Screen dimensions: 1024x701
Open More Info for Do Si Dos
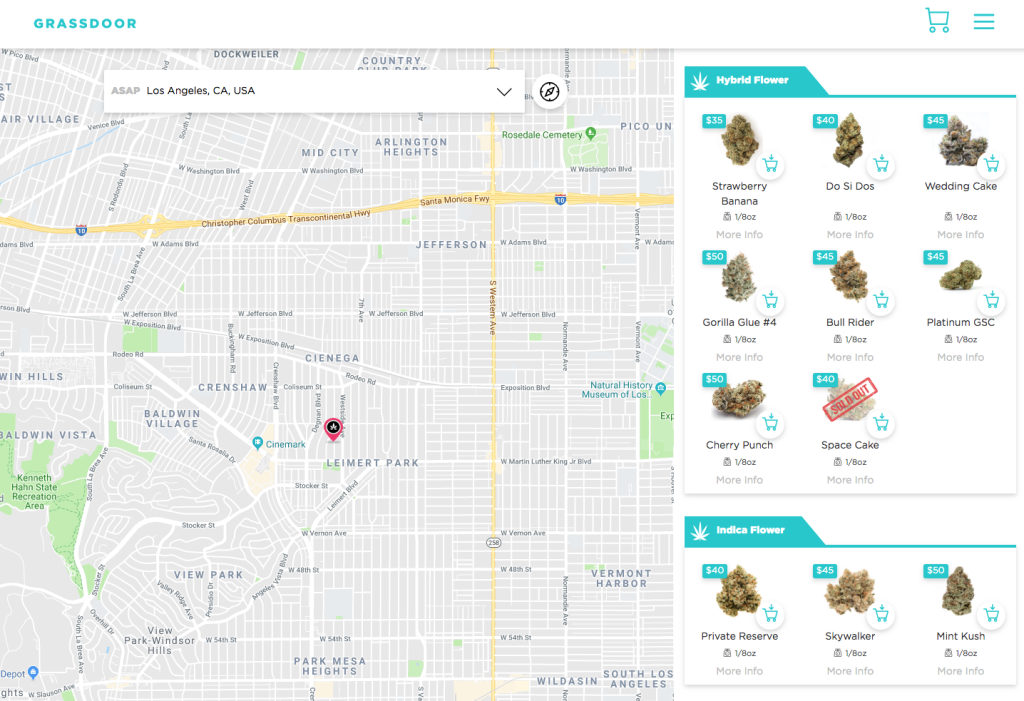(850, 235)
